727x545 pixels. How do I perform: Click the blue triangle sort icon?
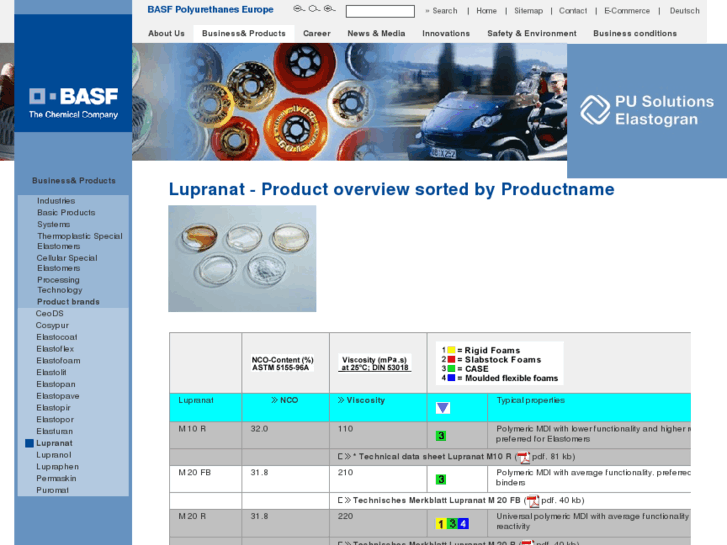click(443, 408)
